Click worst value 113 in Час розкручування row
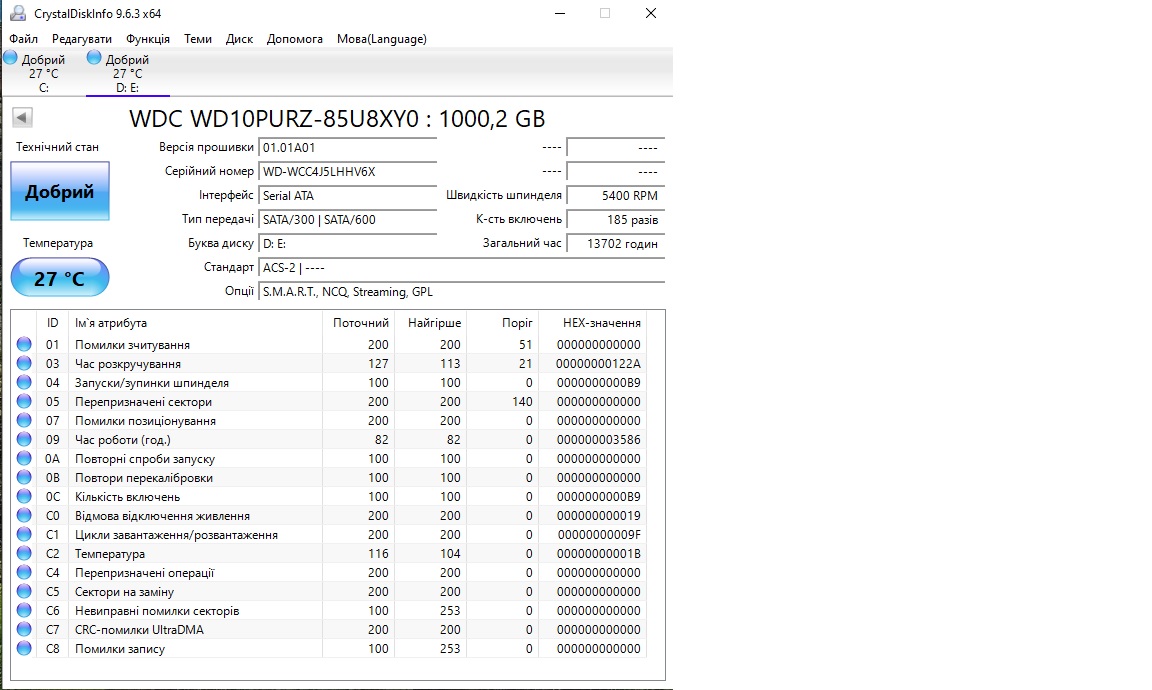 450,363
